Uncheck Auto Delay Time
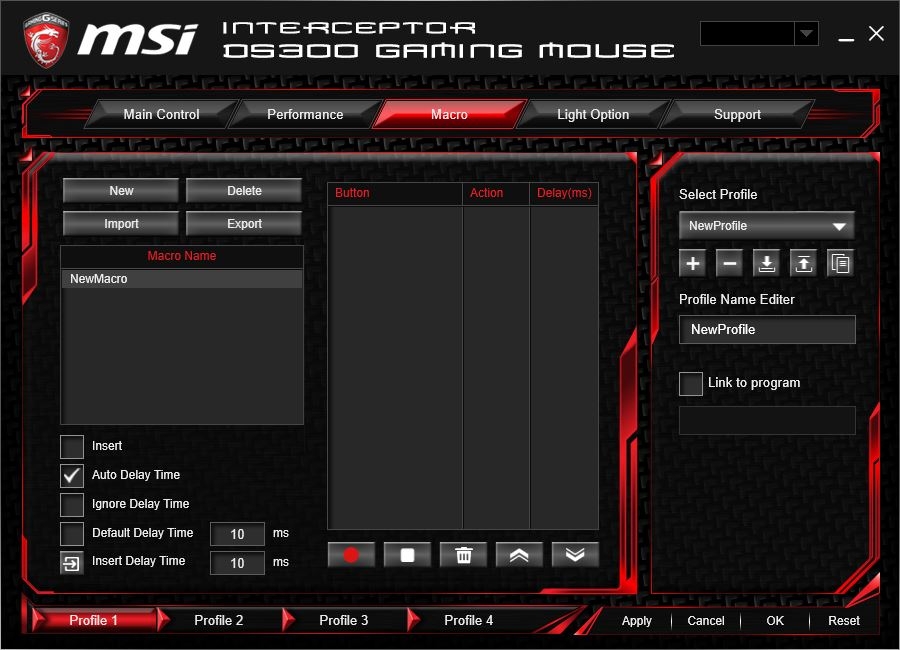Image resolution: width=900 pixels, height=650 pixels. pos(72,475)
